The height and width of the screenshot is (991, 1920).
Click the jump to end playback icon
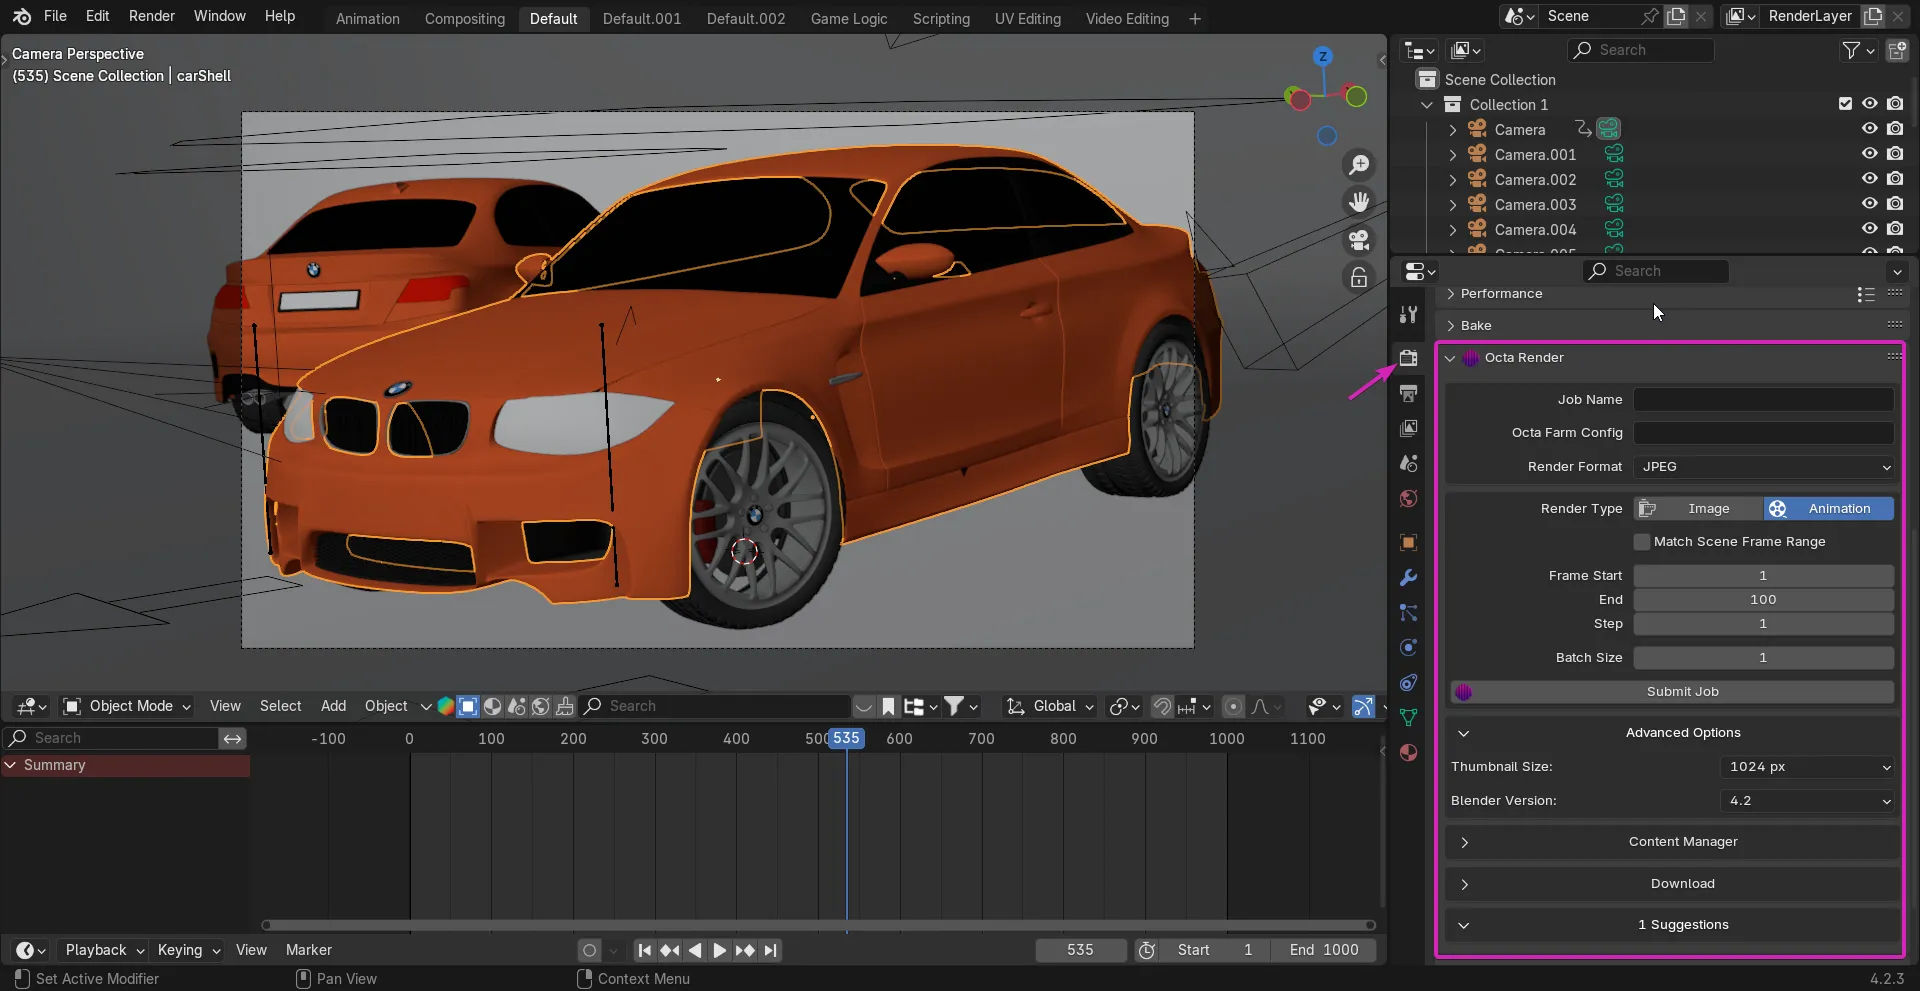coord(770,950)
